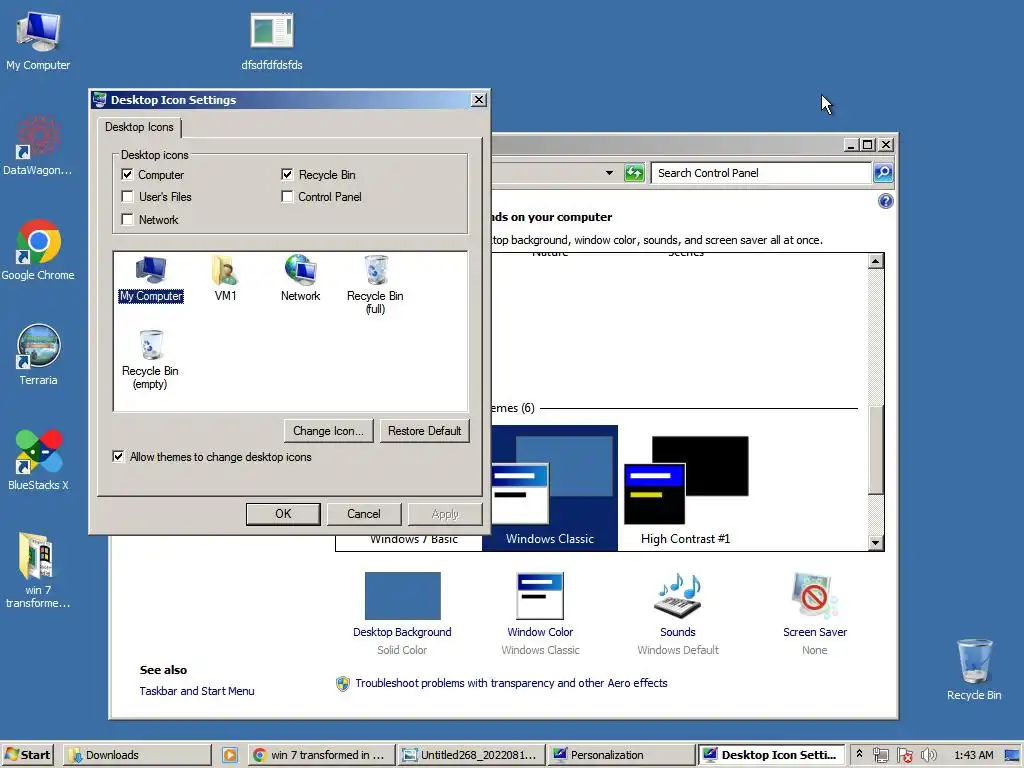Select the Recycle Bin (empty) icon
Viewport: 1024px width, 768px height.
(x=150, y=360)
